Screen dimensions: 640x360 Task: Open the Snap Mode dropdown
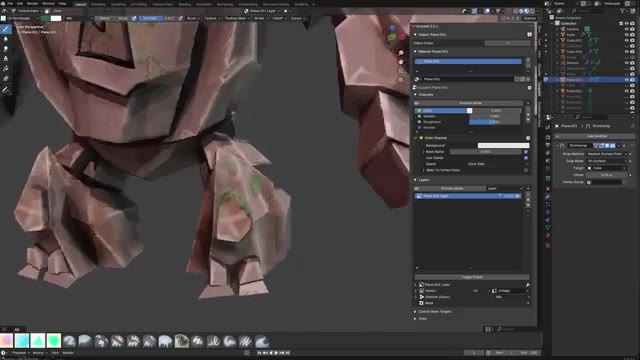pos(607,161)
